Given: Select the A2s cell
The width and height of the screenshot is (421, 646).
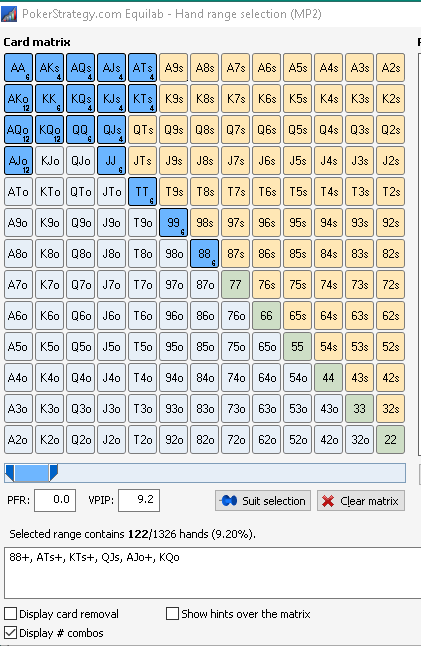Looking at the screenshot, I should click(391, 68).
